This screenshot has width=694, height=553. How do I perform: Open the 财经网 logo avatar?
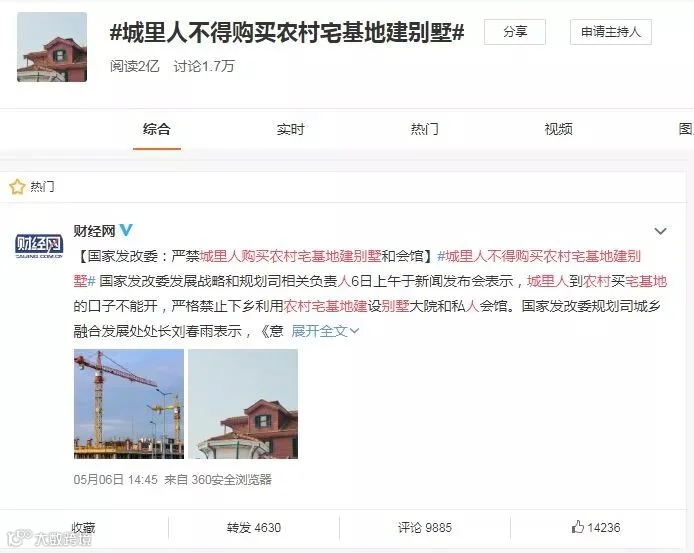pos(39,246)
